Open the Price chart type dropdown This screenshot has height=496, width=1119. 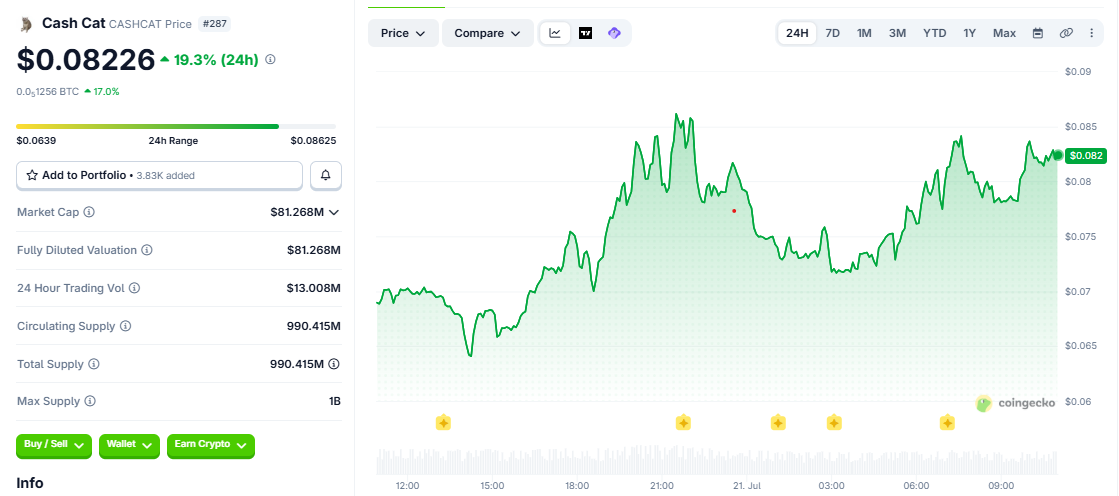pos(403,33)
